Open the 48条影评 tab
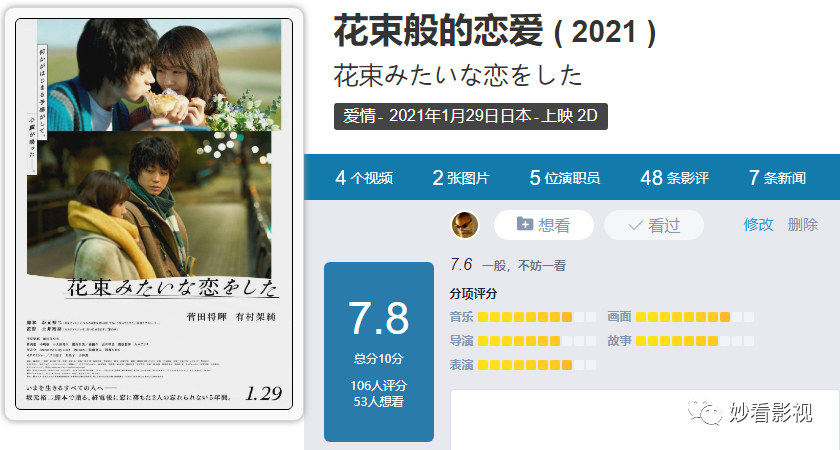 pos(674,178)
